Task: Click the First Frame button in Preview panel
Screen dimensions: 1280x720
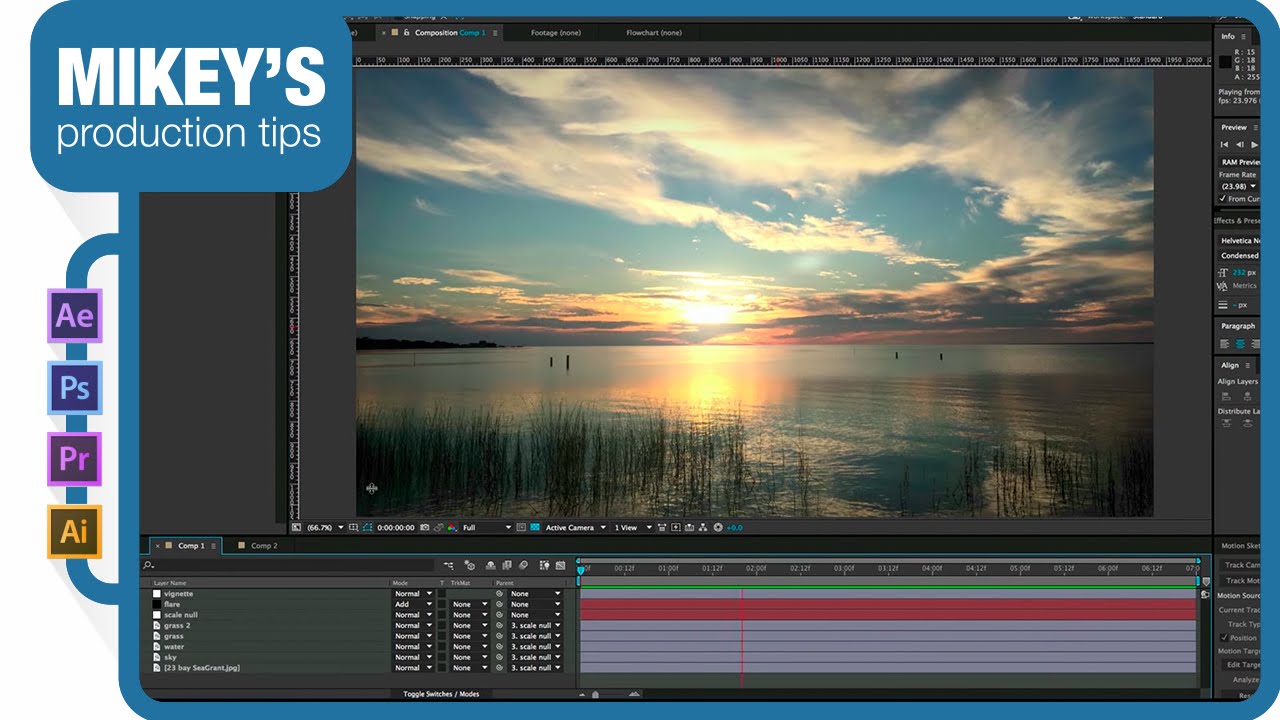Action: [x=1224, y=145]
